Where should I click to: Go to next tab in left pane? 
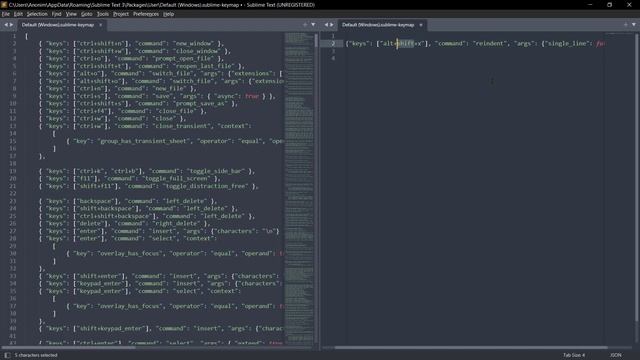click(11, 25)
